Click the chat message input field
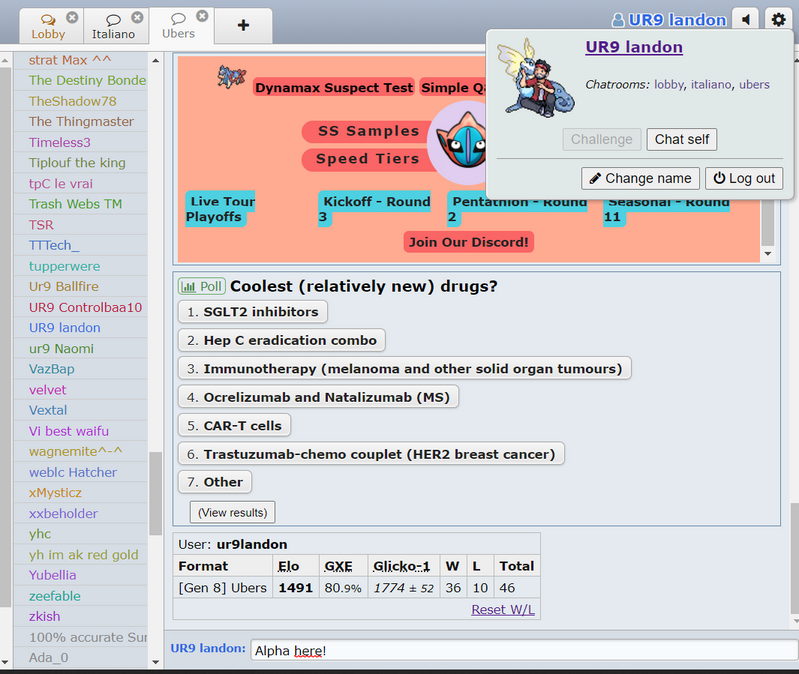 pyautogui.click(x=520, y=650)
